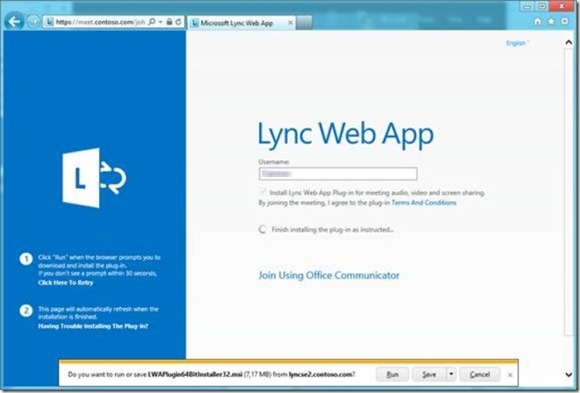Click Save in the download prompt
Image resolution: width=580 pixels, height=393 pixels.
429,374
